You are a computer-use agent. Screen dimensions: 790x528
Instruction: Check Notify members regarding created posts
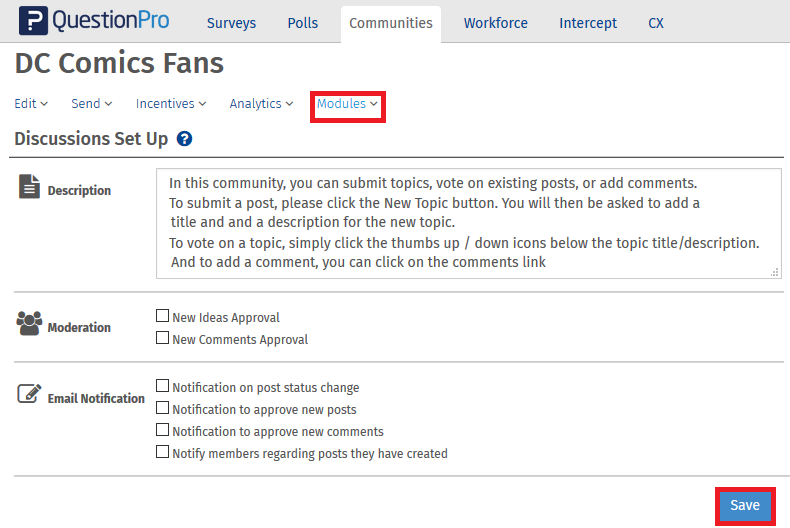(x=163, y=453)
